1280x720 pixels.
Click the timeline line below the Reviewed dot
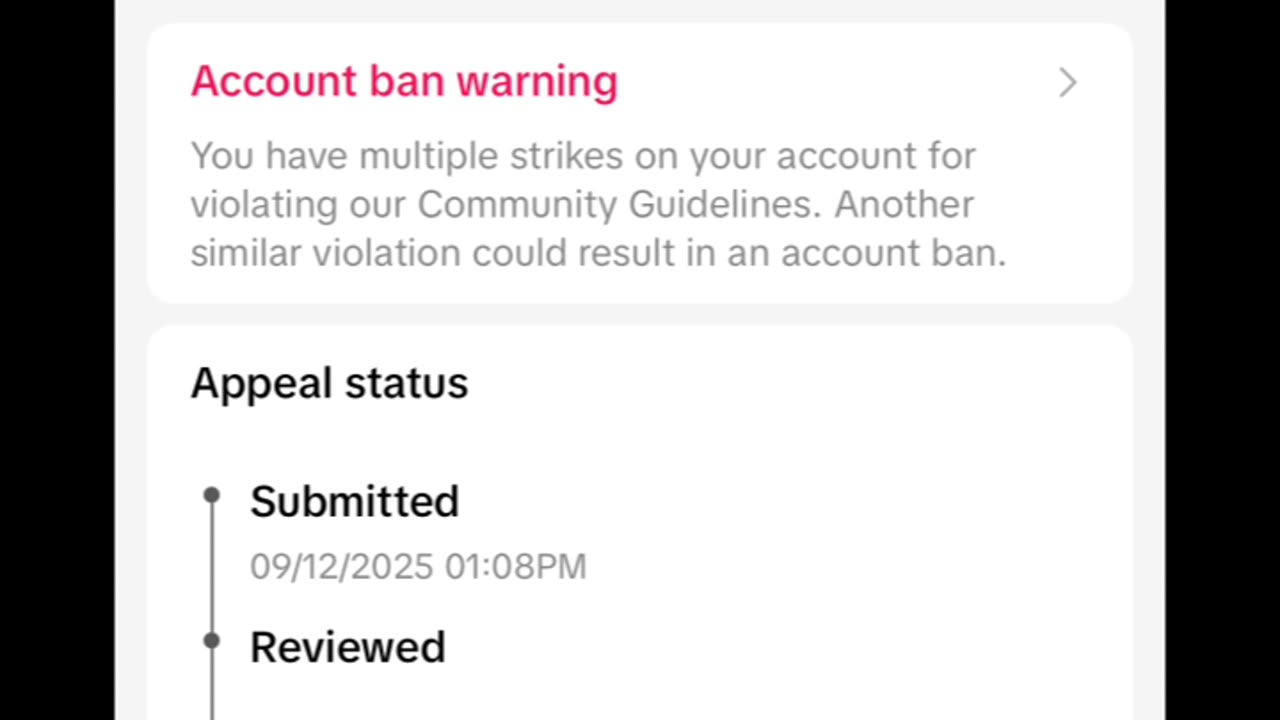click(x=211, y=690)
